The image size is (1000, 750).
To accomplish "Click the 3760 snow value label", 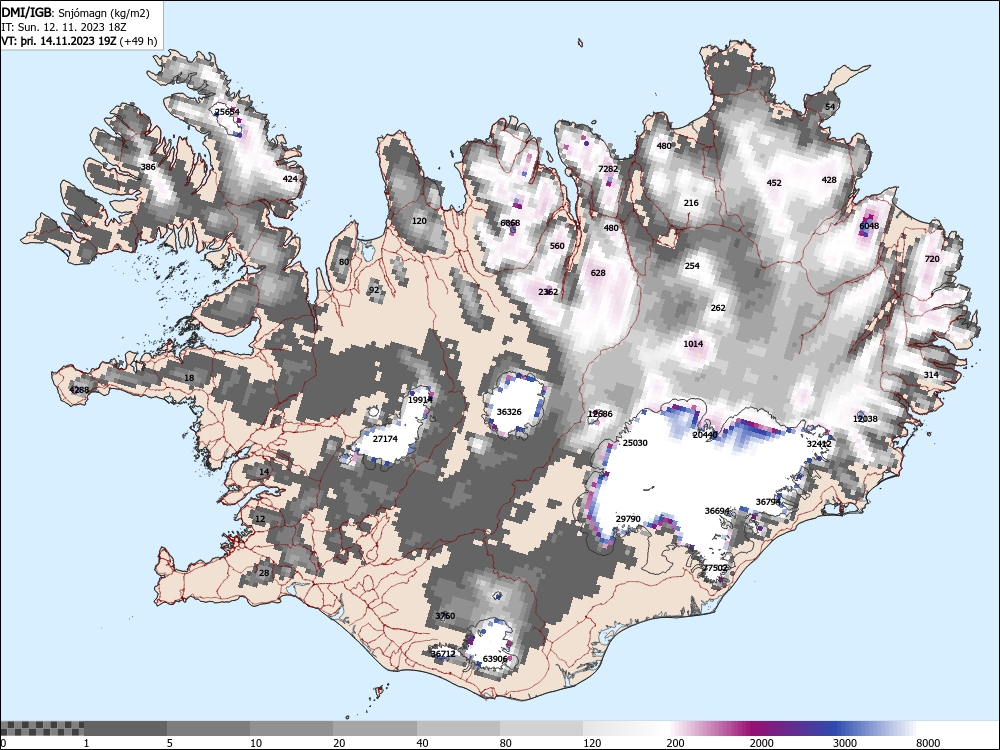I will tap(445, 616).
